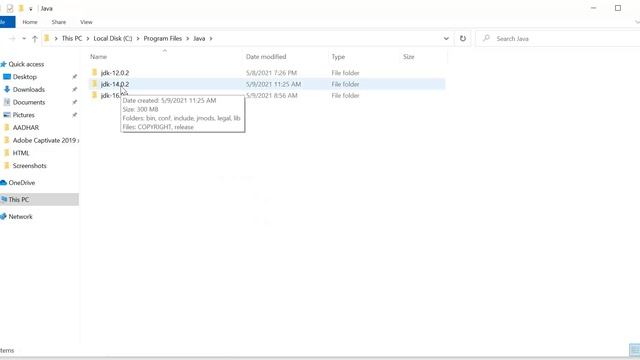Switch to the View ribbon tab
Screen dimensions: 640x360
point(86,22)
